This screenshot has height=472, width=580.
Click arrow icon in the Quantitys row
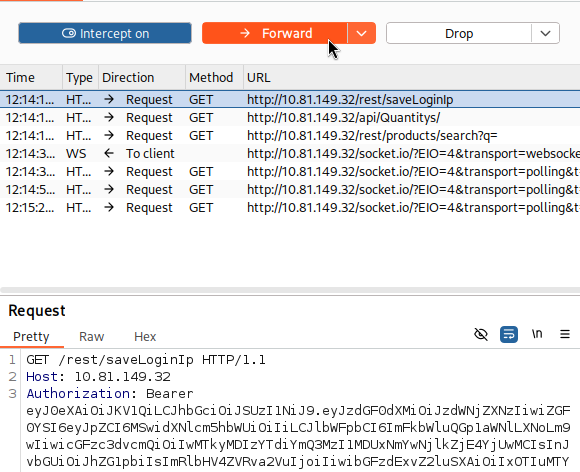(x=109, y=117)
